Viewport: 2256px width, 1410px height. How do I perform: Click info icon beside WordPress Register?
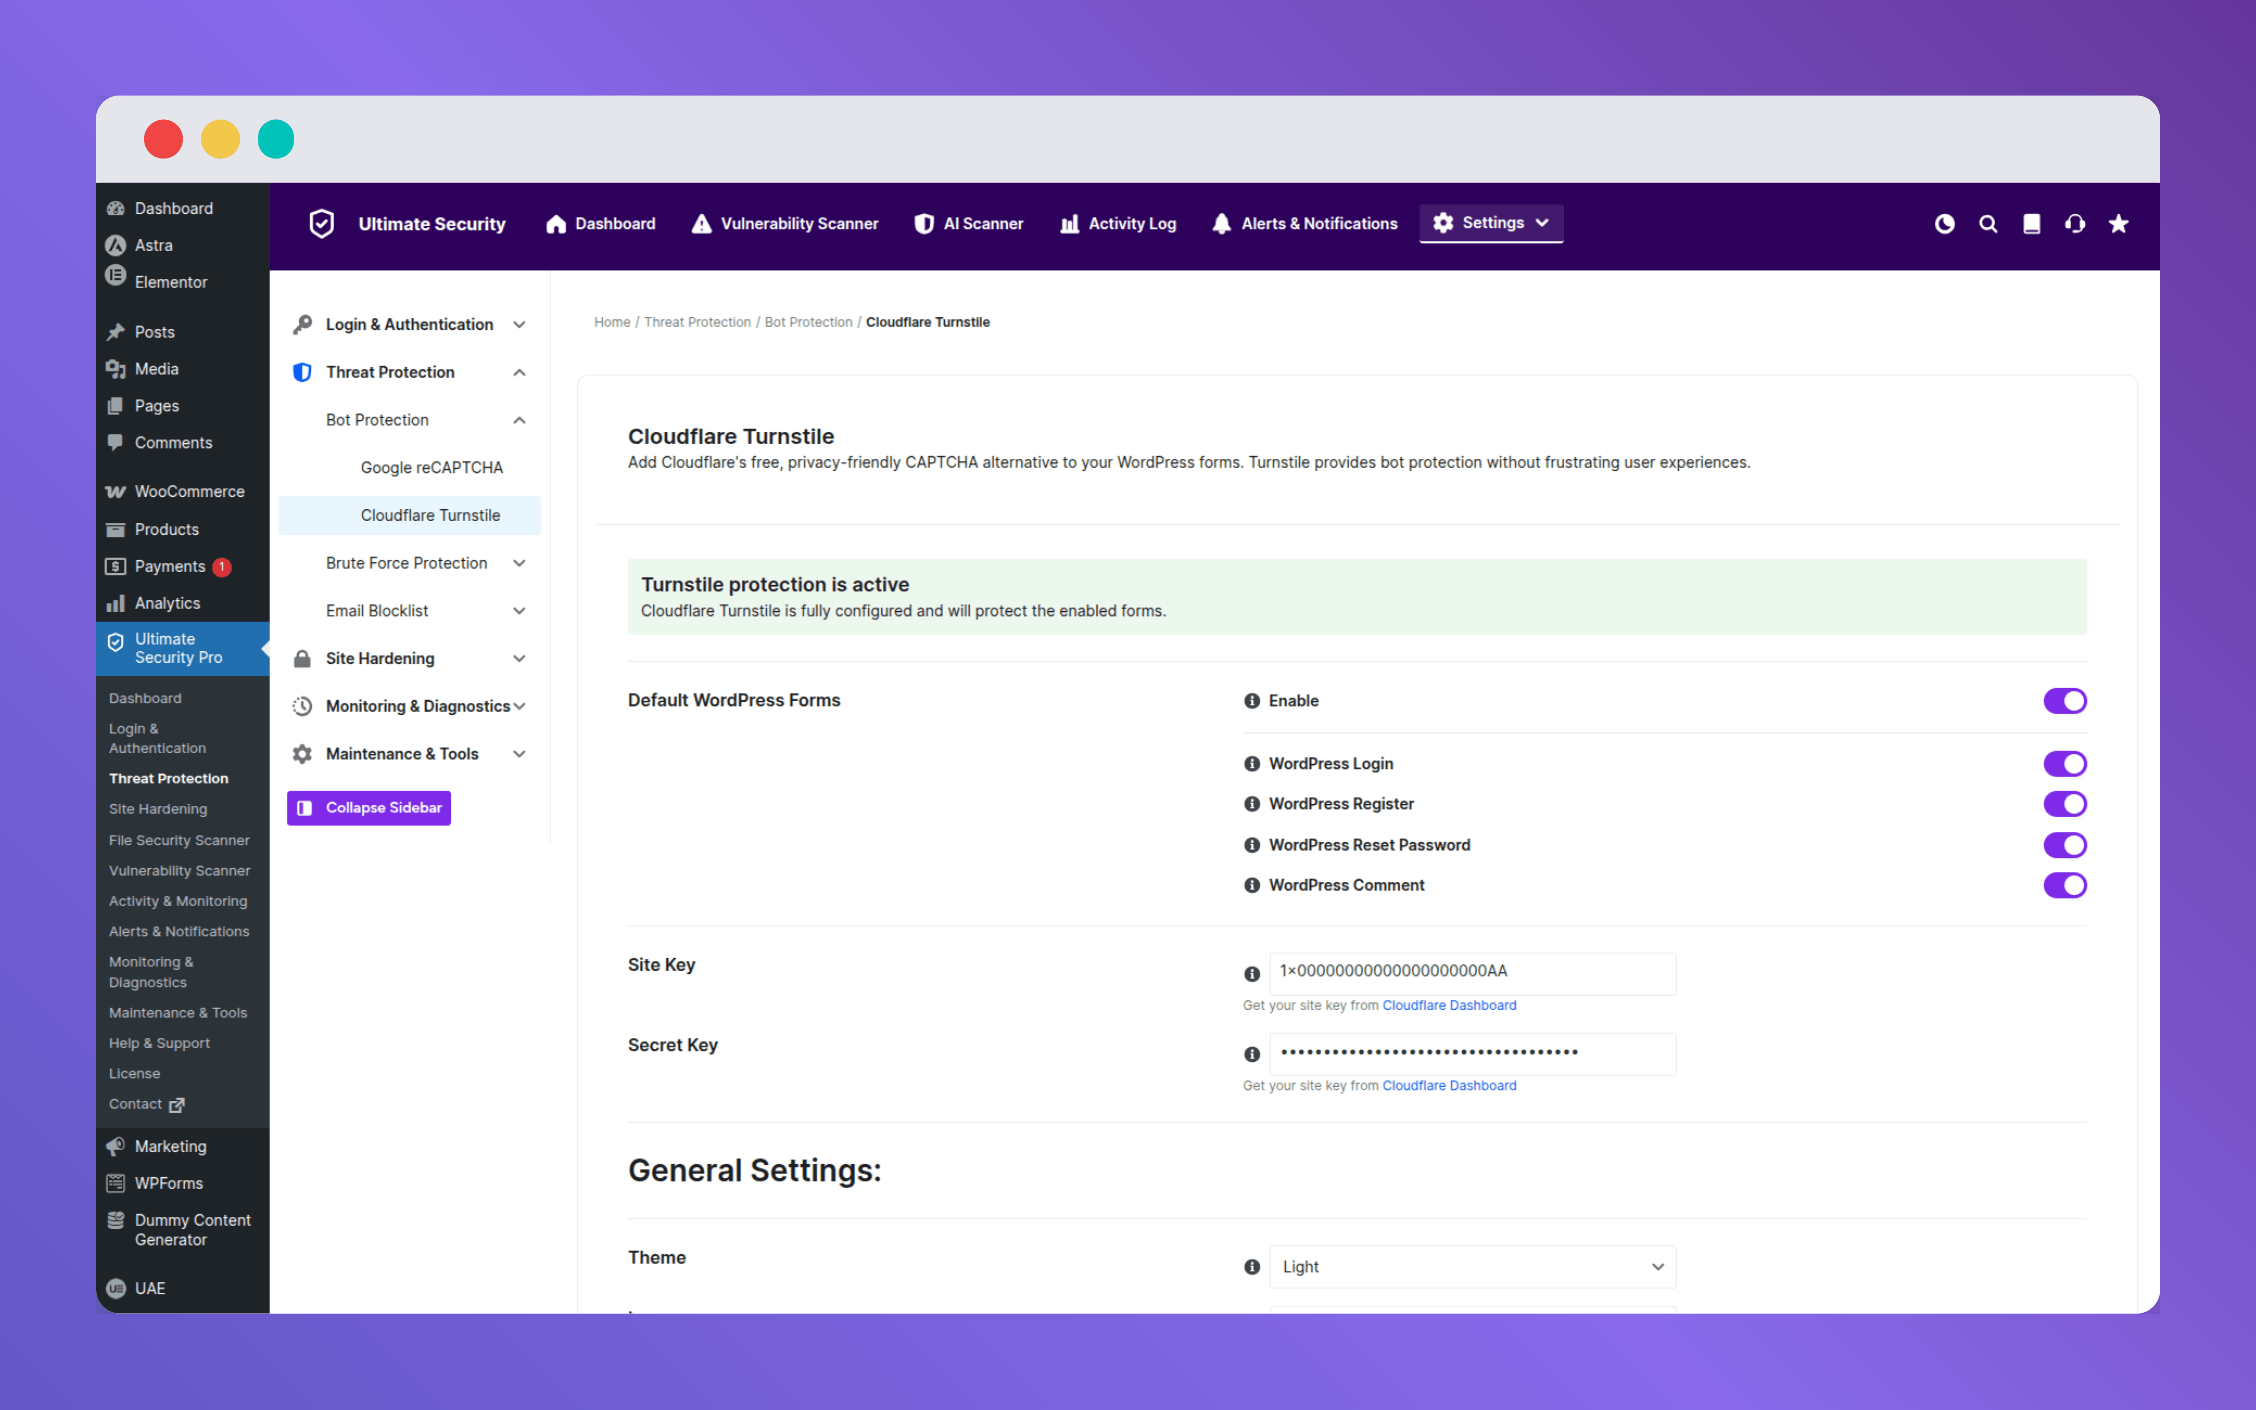pyautogui.click(x=1251, y=804)
